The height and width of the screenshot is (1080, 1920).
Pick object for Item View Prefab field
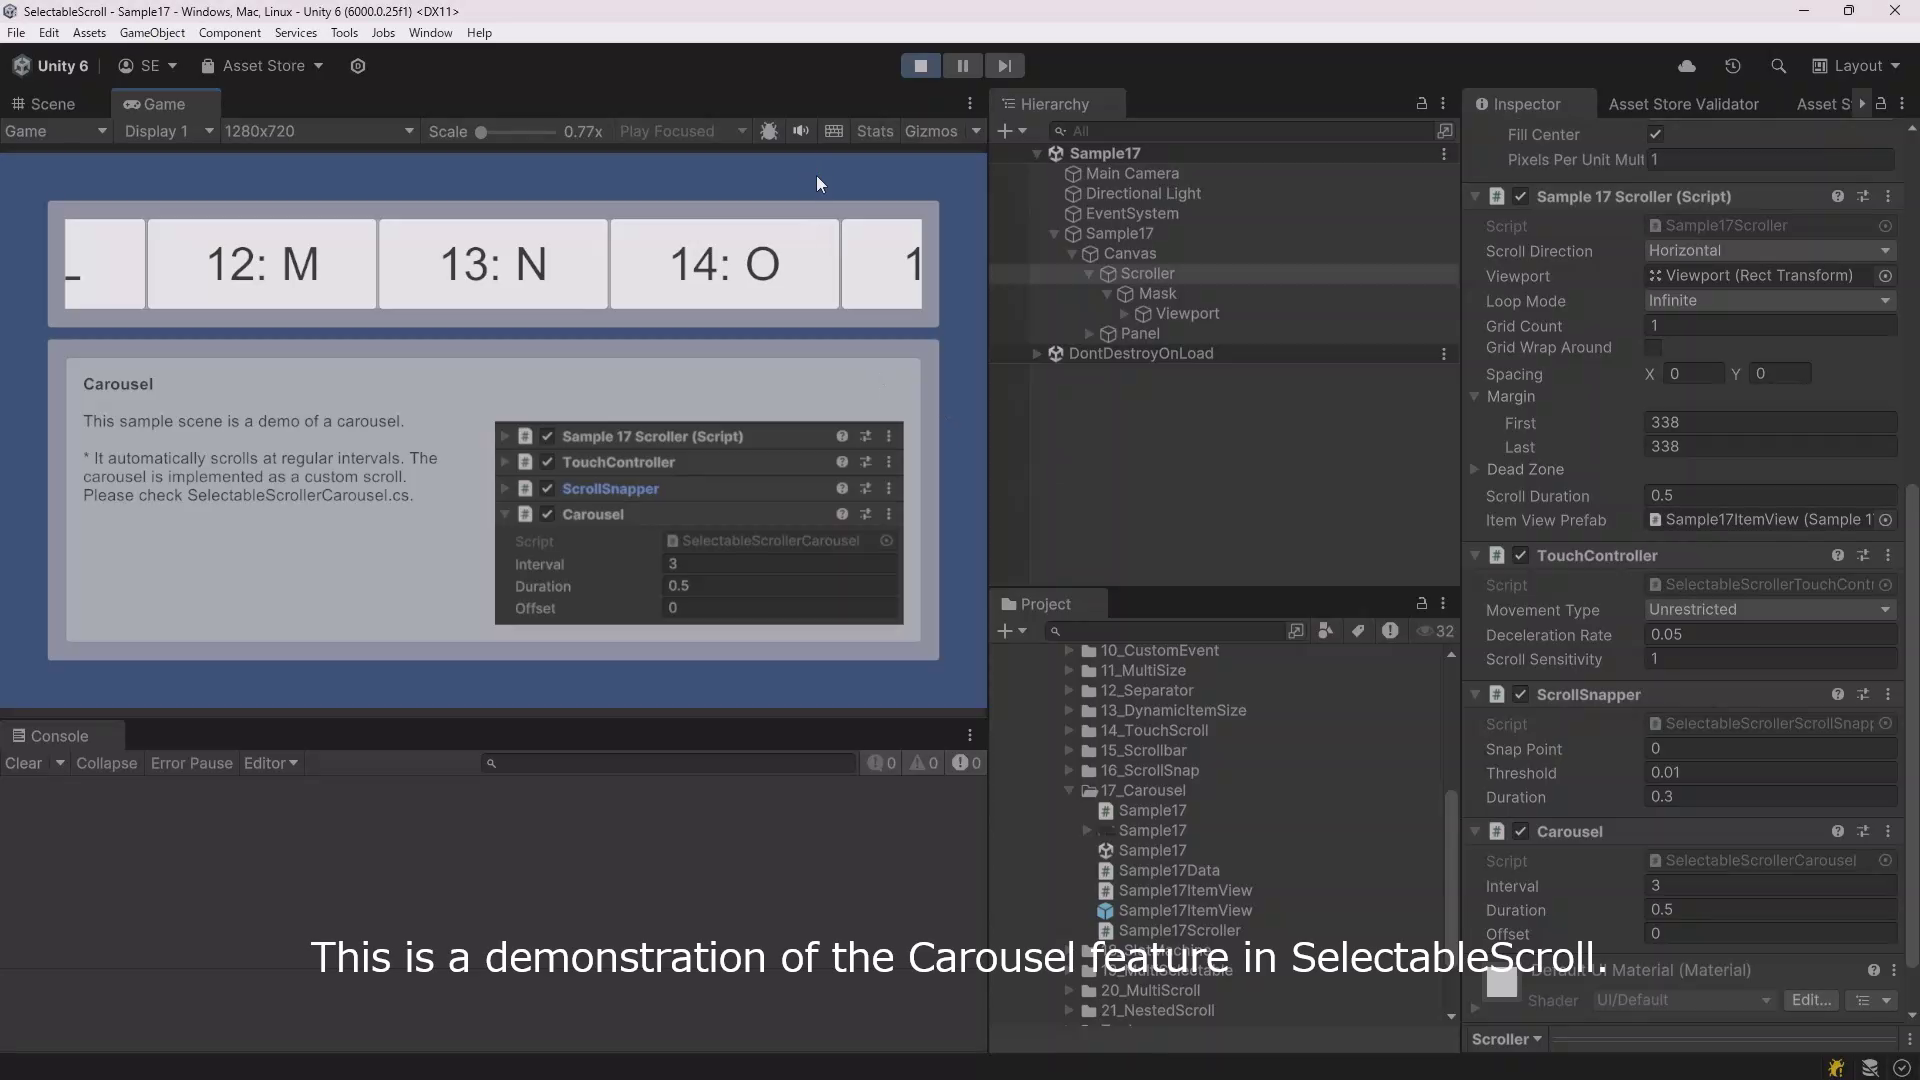(1885, 520)
